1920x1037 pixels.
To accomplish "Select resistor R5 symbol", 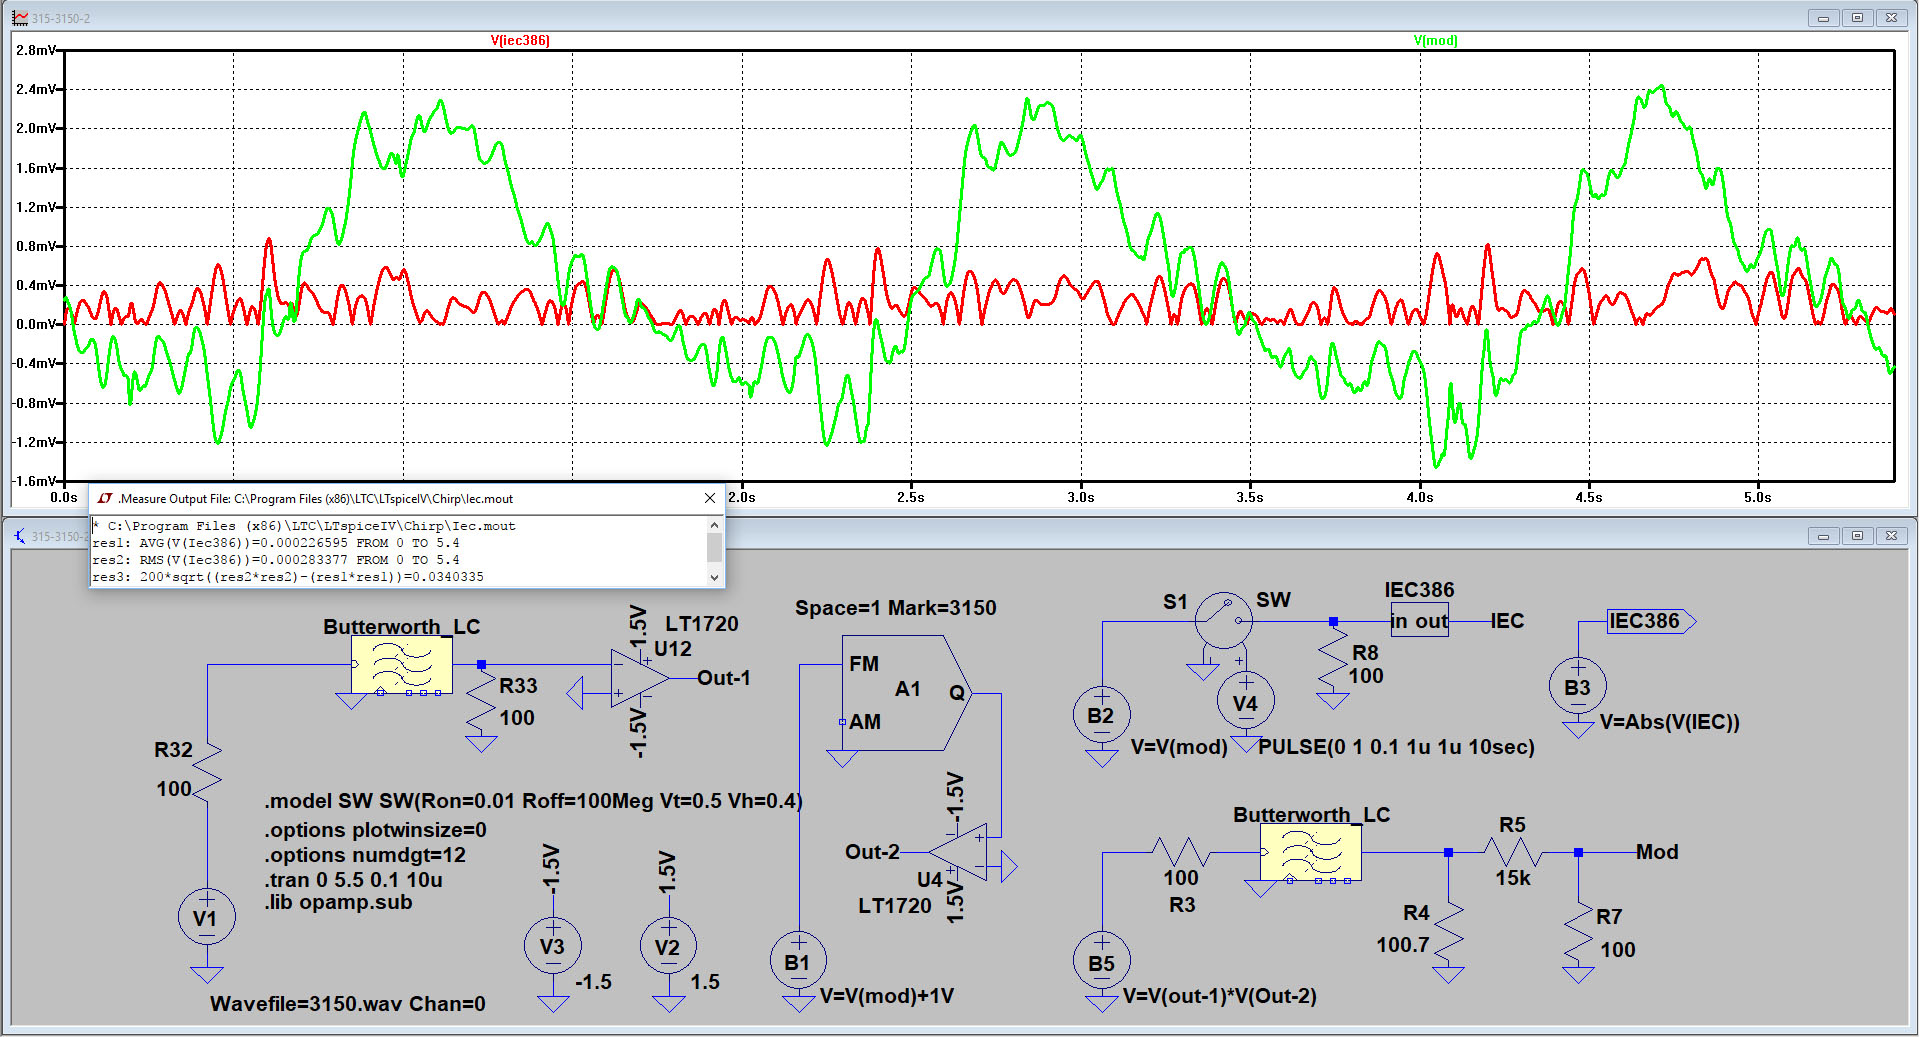I will click(x=1513, y=852).
